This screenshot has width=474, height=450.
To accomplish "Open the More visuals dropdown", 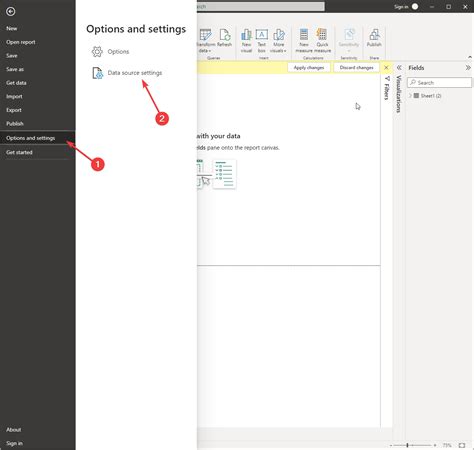I will (x=278, y=40).
